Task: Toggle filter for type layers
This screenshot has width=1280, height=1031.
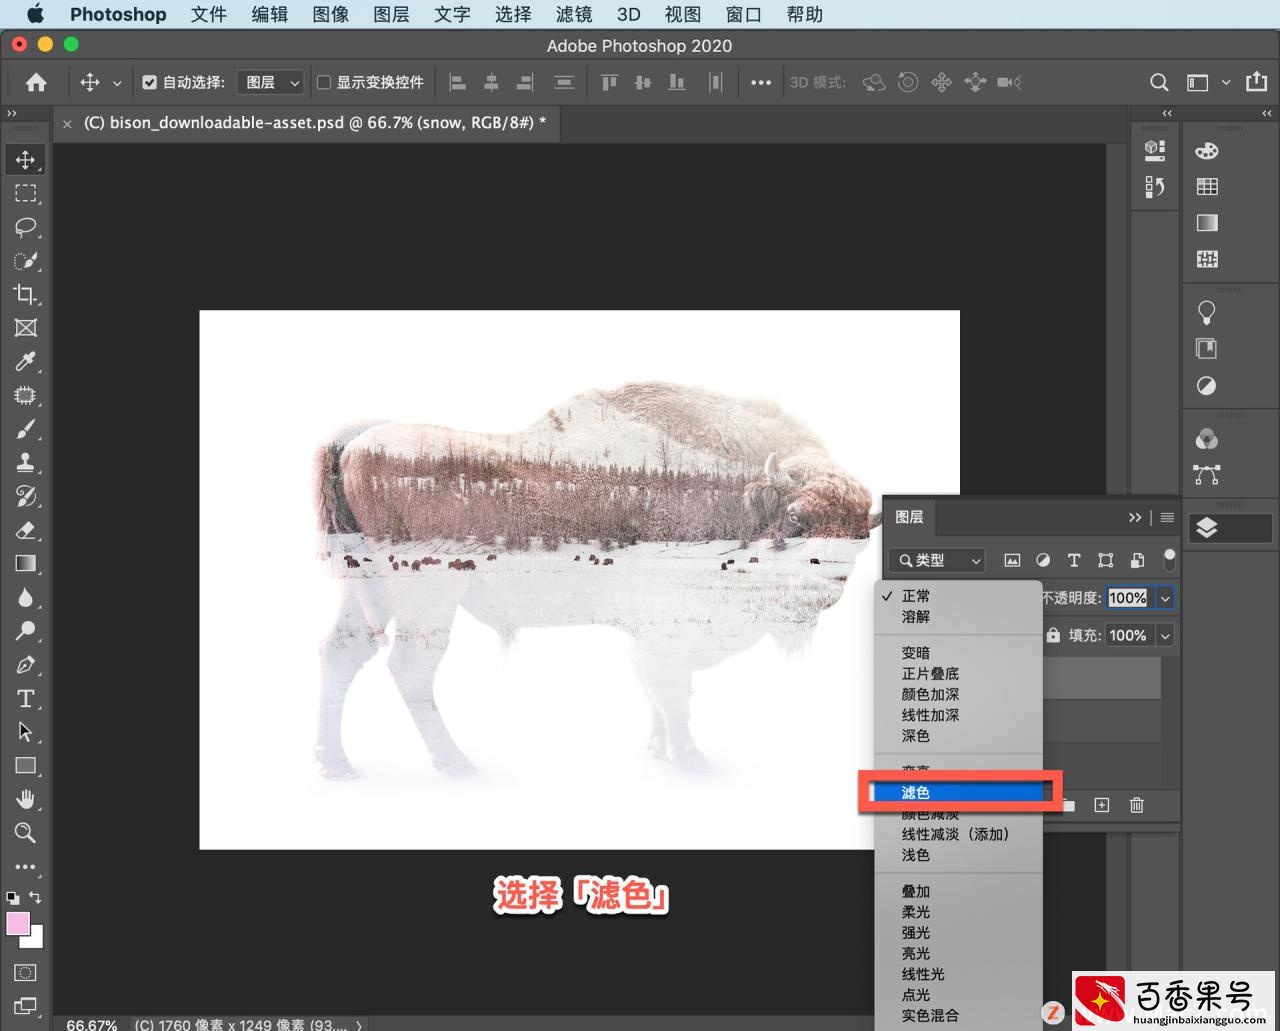Action: click(1074, 560)
